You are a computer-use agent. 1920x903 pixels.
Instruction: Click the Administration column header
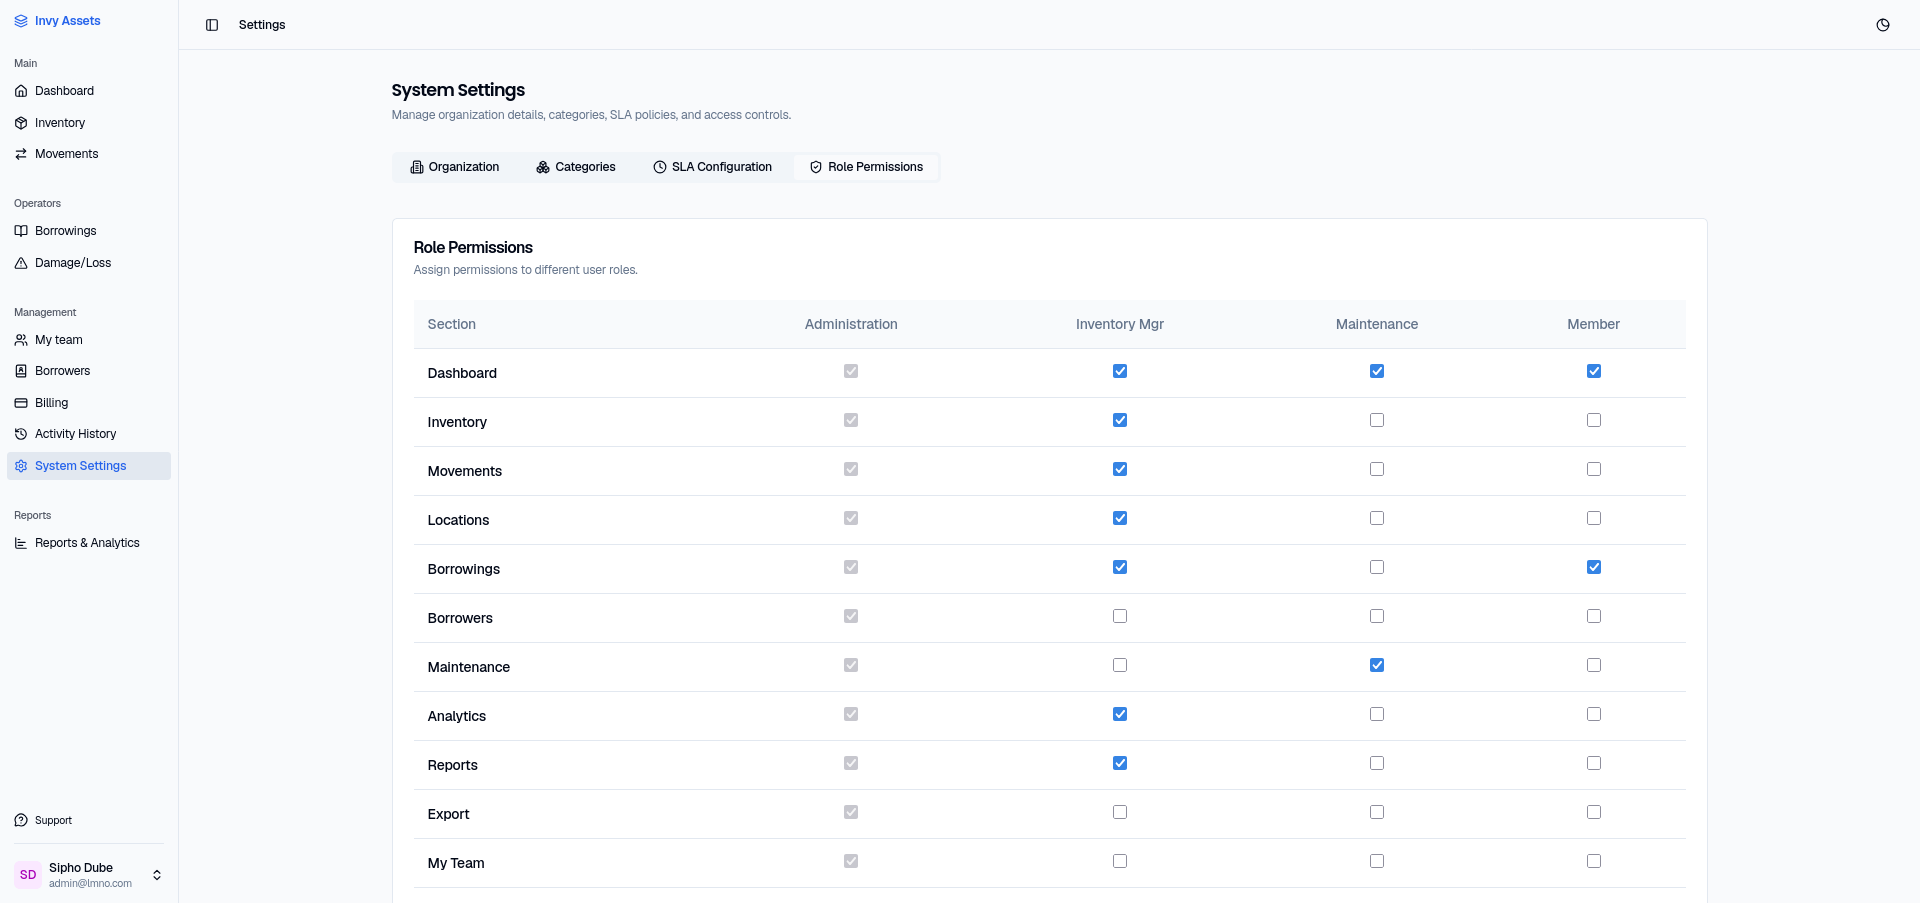click(x=851, y=324)
